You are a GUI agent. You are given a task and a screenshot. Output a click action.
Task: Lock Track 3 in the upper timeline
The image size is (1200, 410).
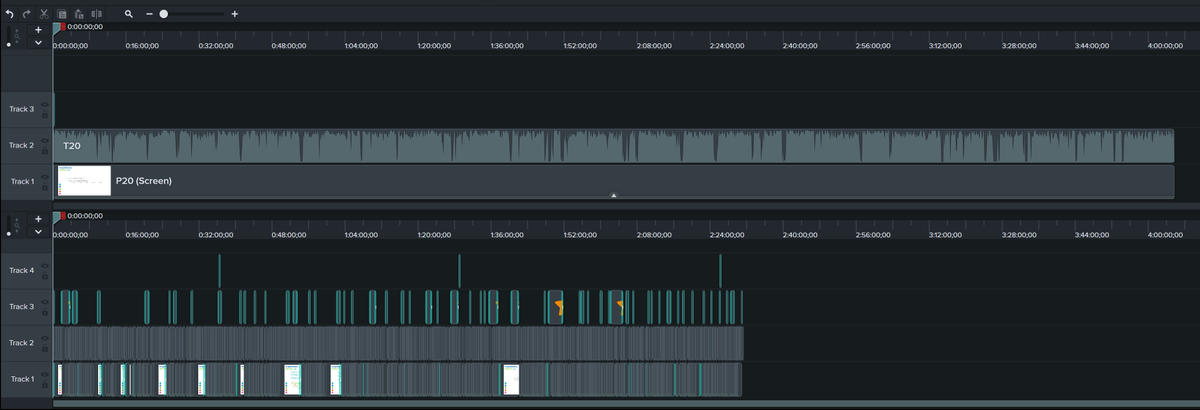click(45, 114)
